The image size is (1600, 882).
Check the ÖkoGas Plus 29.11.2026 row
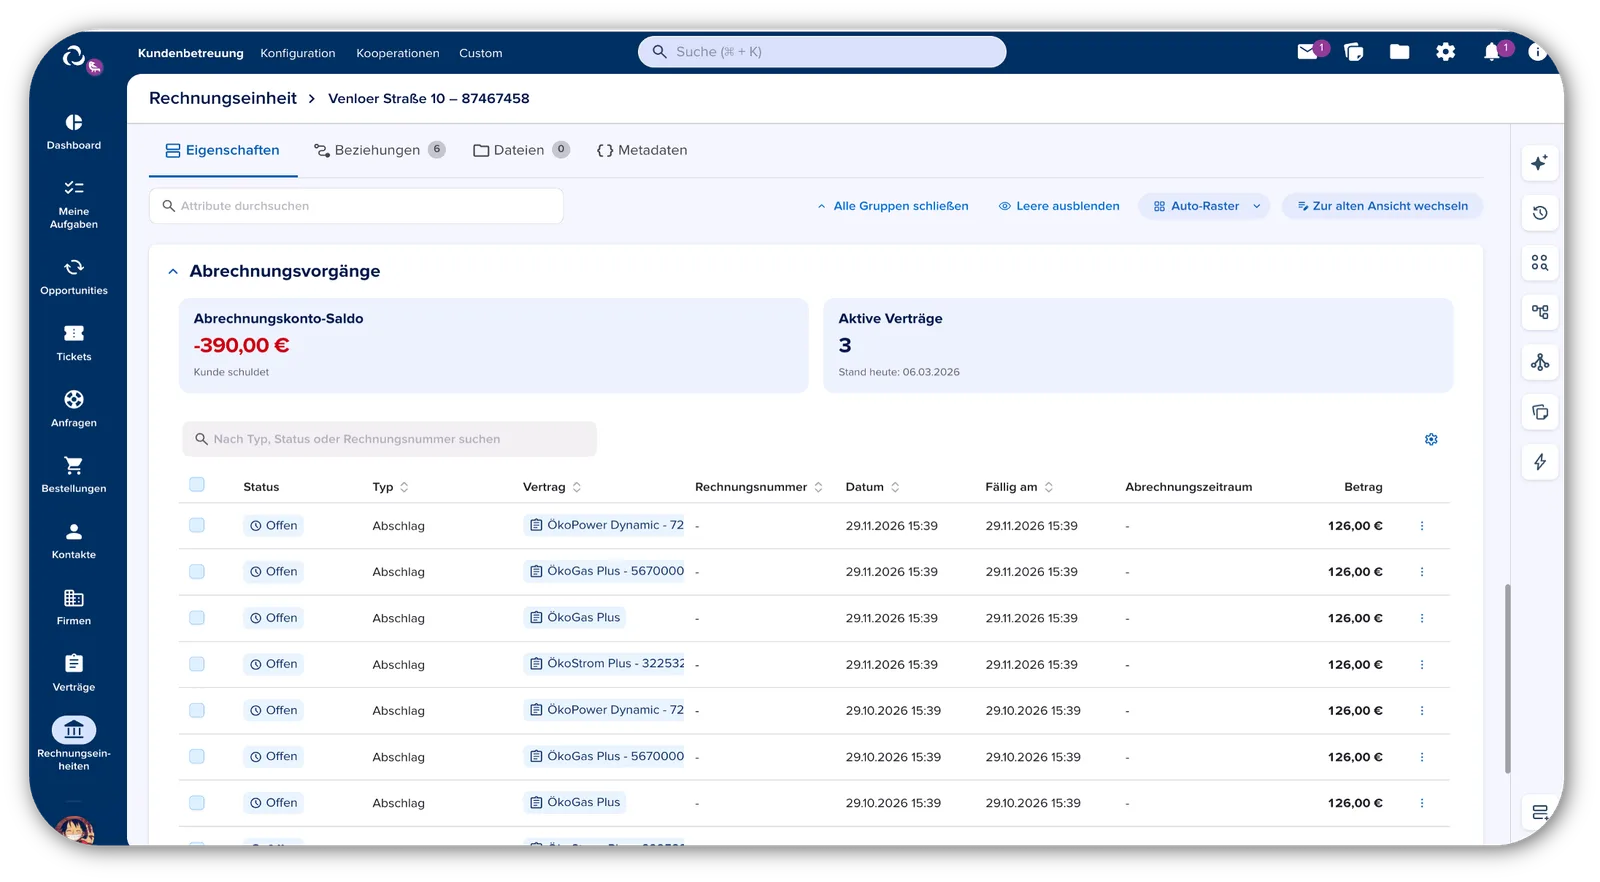point(197,618)
